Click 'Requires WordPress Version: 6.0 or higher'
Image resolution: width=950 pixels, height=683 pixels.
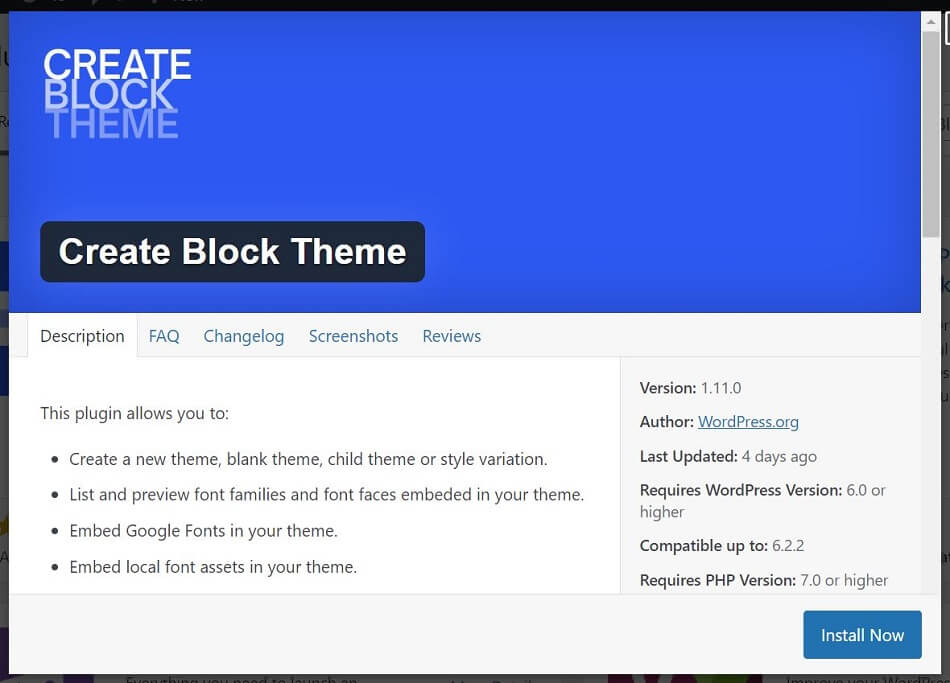click(763, 501)
